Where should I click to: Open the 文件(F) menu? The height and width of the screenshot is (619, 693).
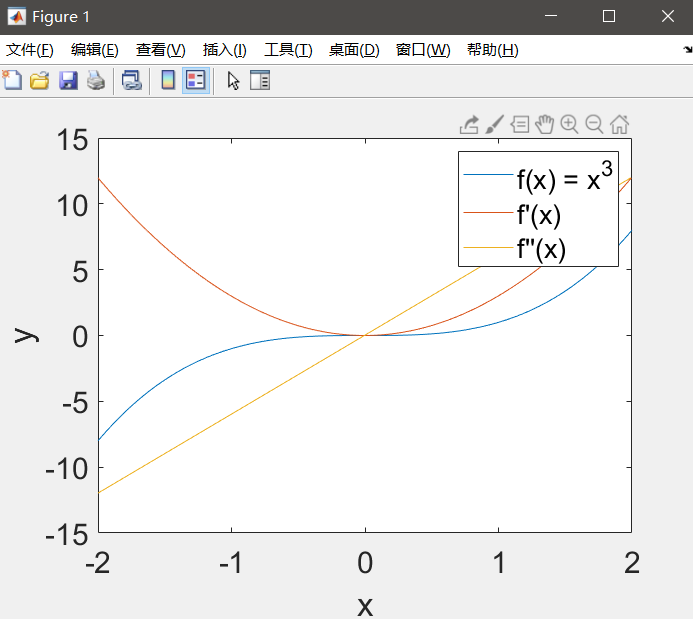coord(29,50)
